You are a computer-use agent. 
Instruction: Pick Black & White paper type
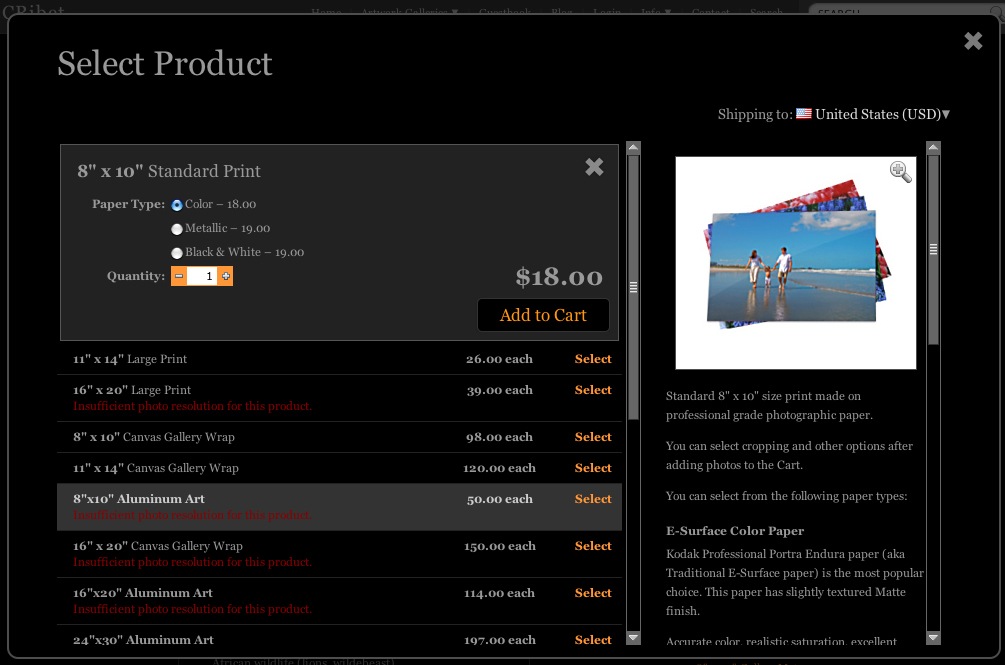tap(177, 253)
